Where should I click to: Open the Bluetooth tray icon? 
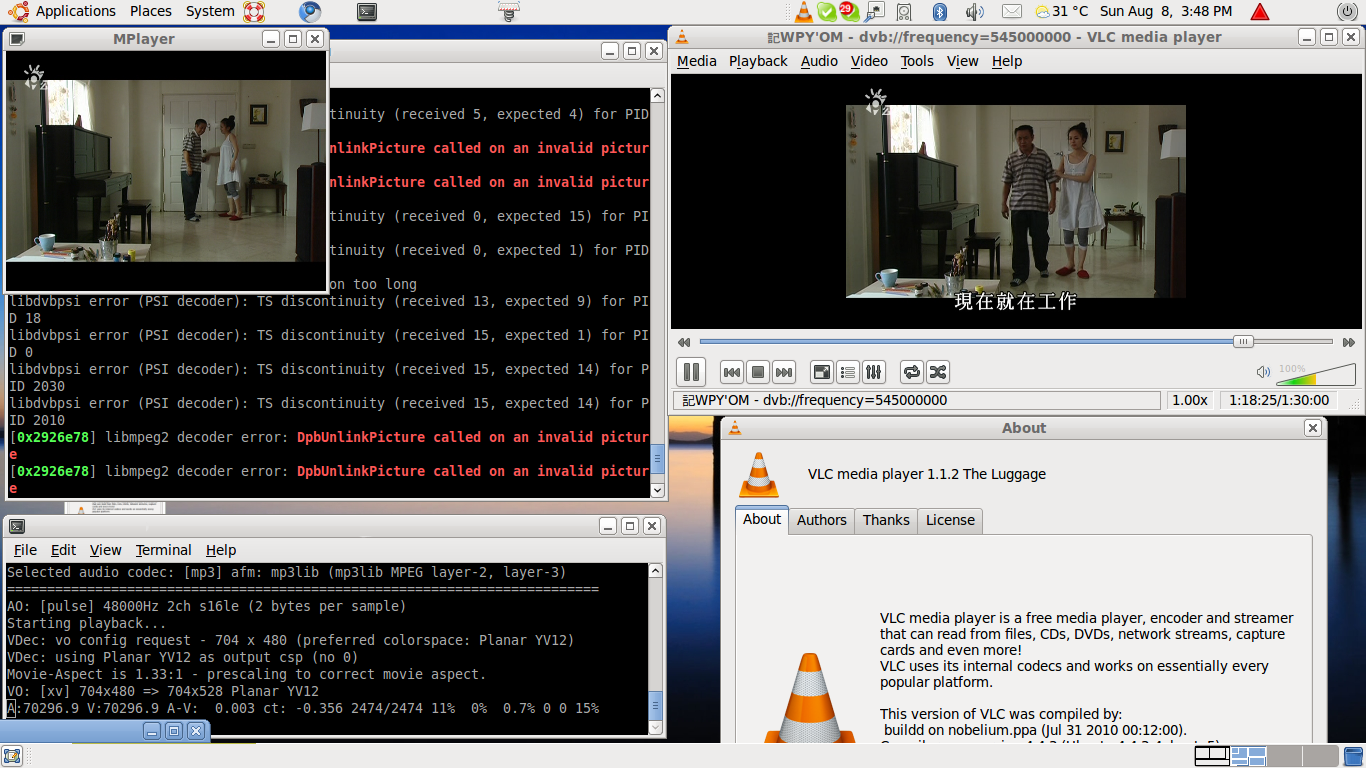pyautogui.click(x=940, y=12)
